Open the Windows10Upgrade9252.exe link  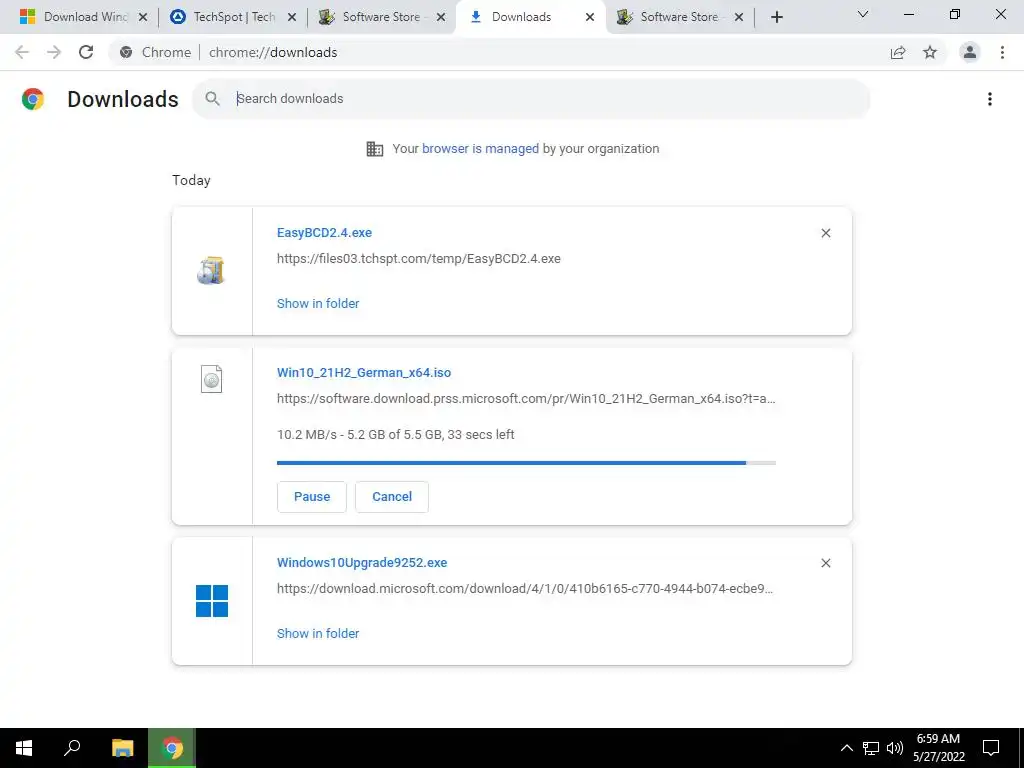(x=362, y=562)
